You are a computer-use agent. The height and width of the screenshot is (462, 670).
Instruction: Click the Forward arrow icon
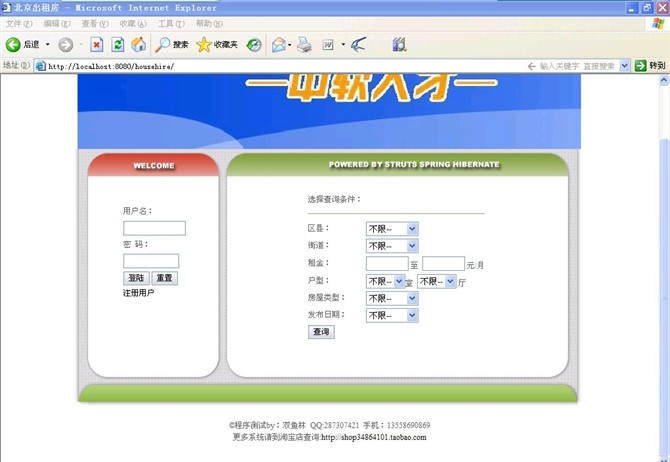pos(65,44)
